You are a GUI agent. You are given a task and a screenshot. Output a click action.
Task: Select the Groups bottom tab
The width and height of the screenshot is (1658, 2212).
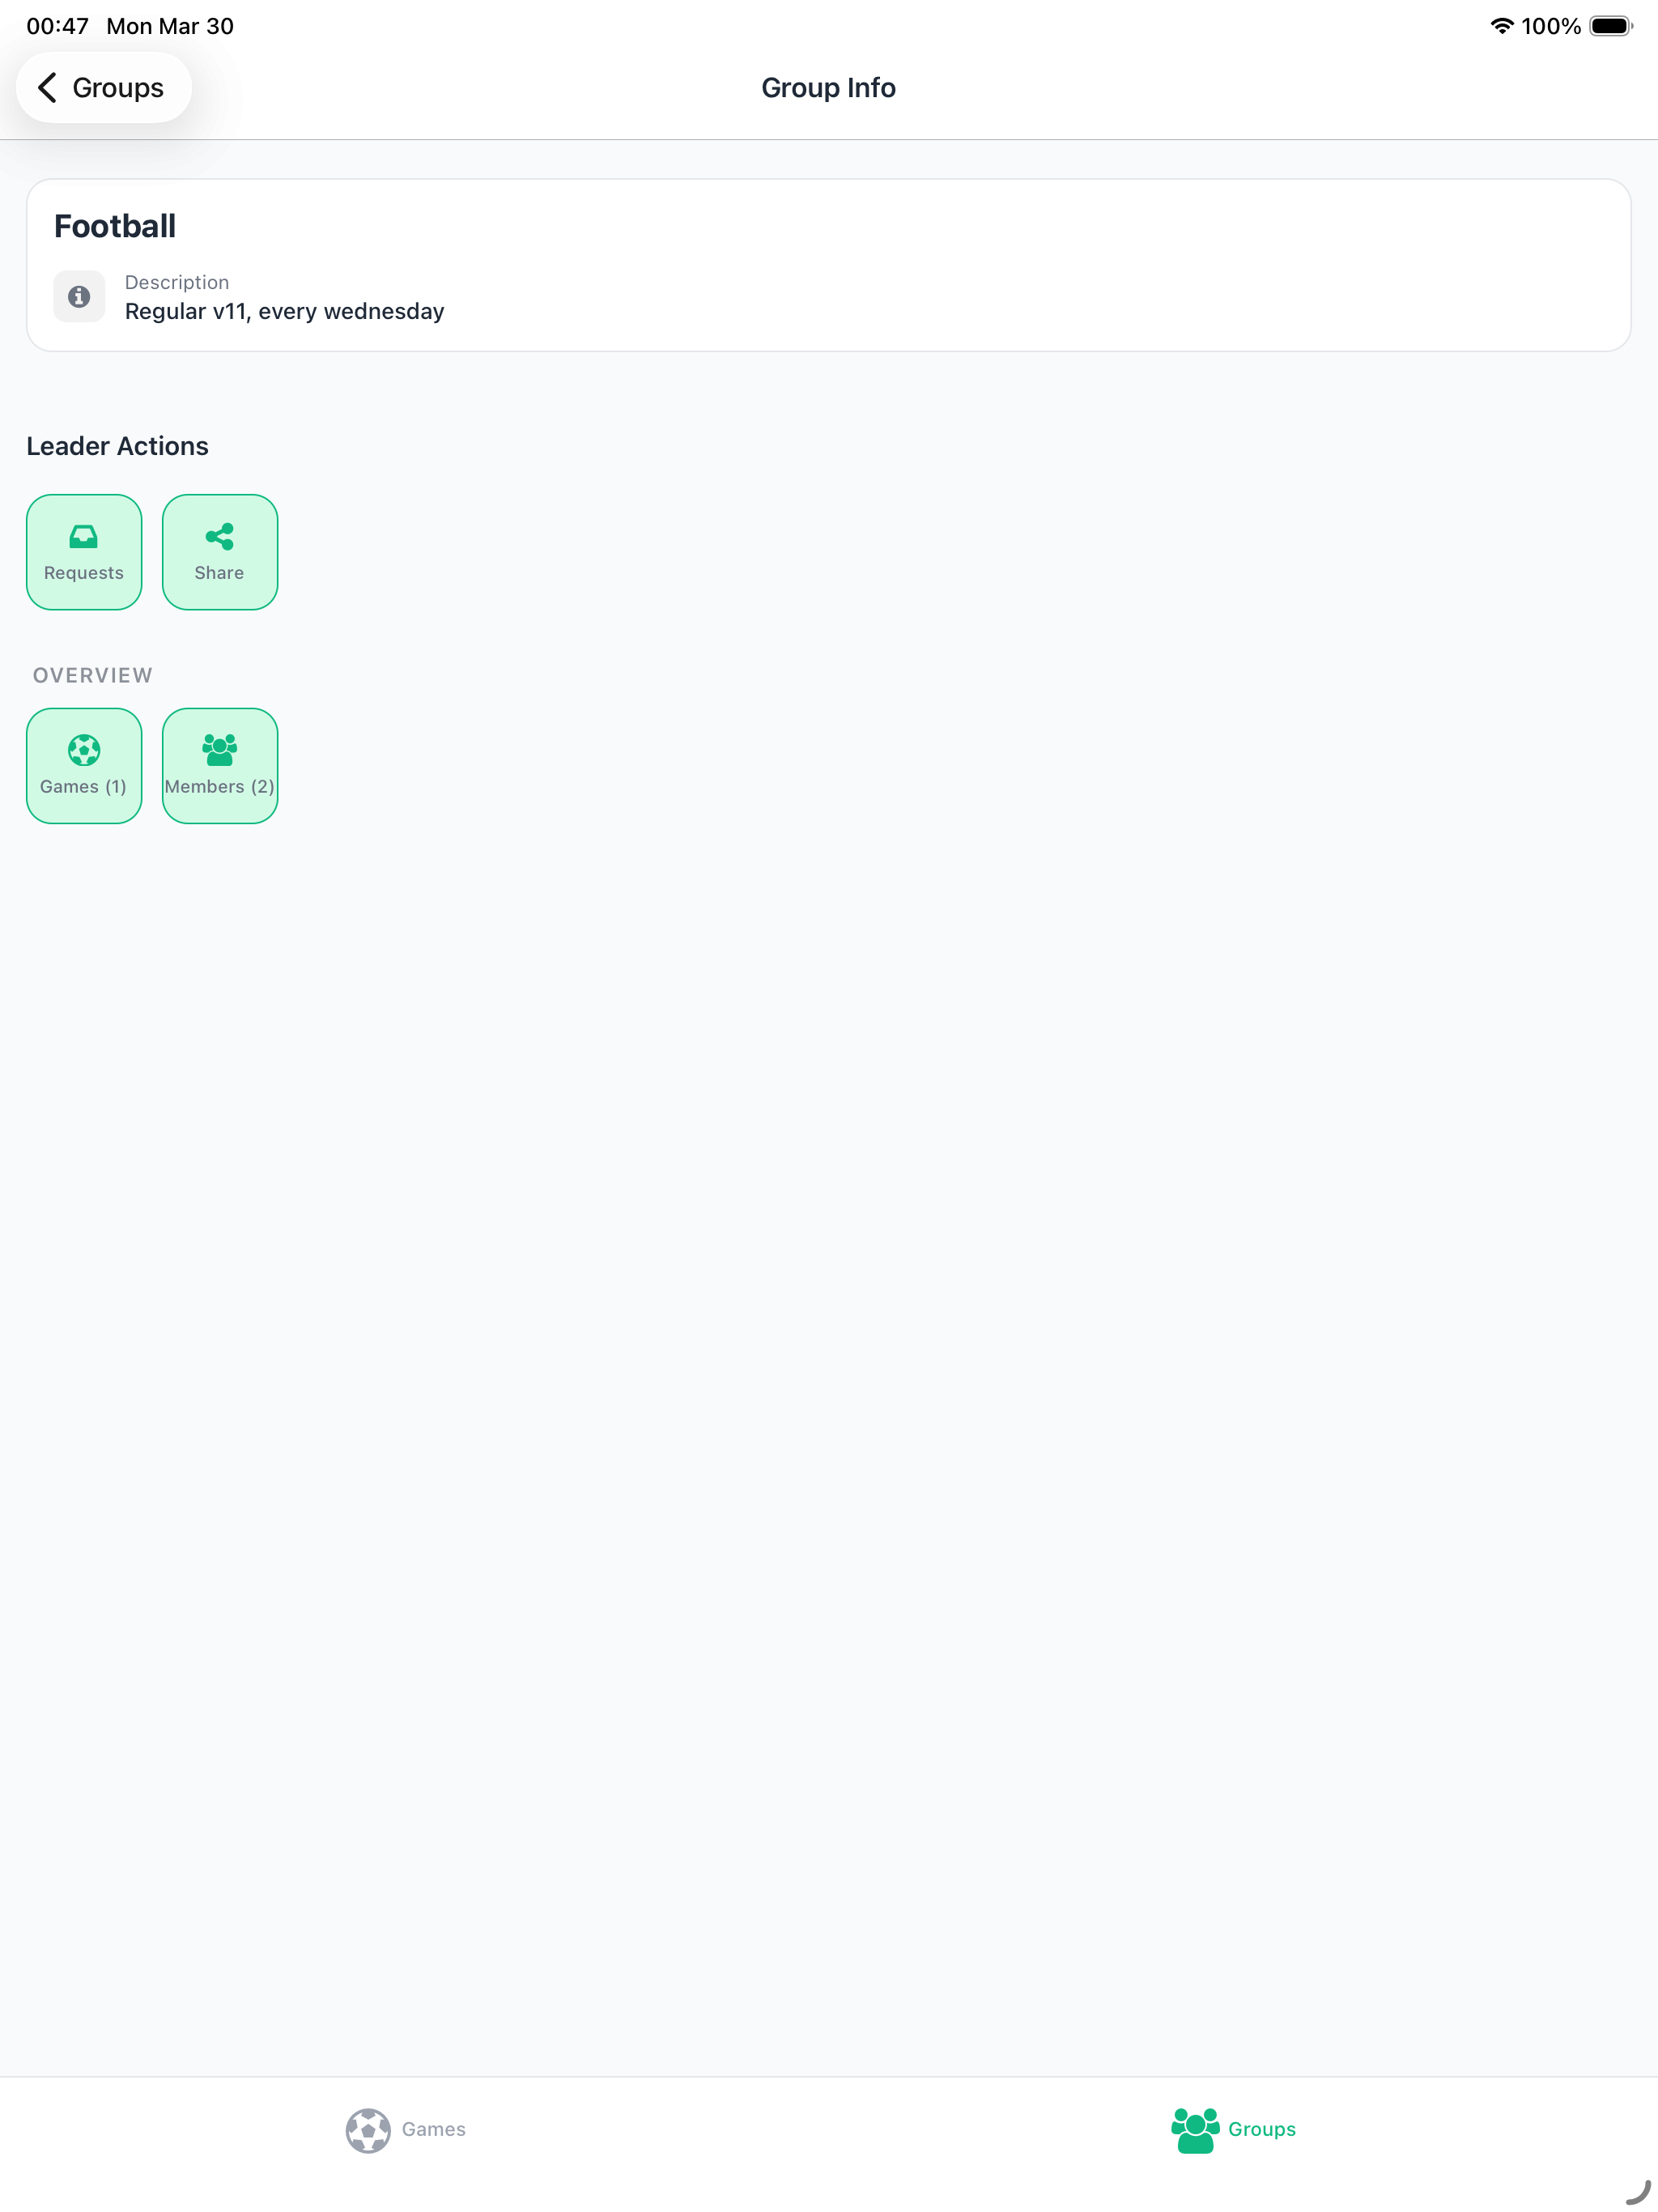[x=1234, y=2130]
